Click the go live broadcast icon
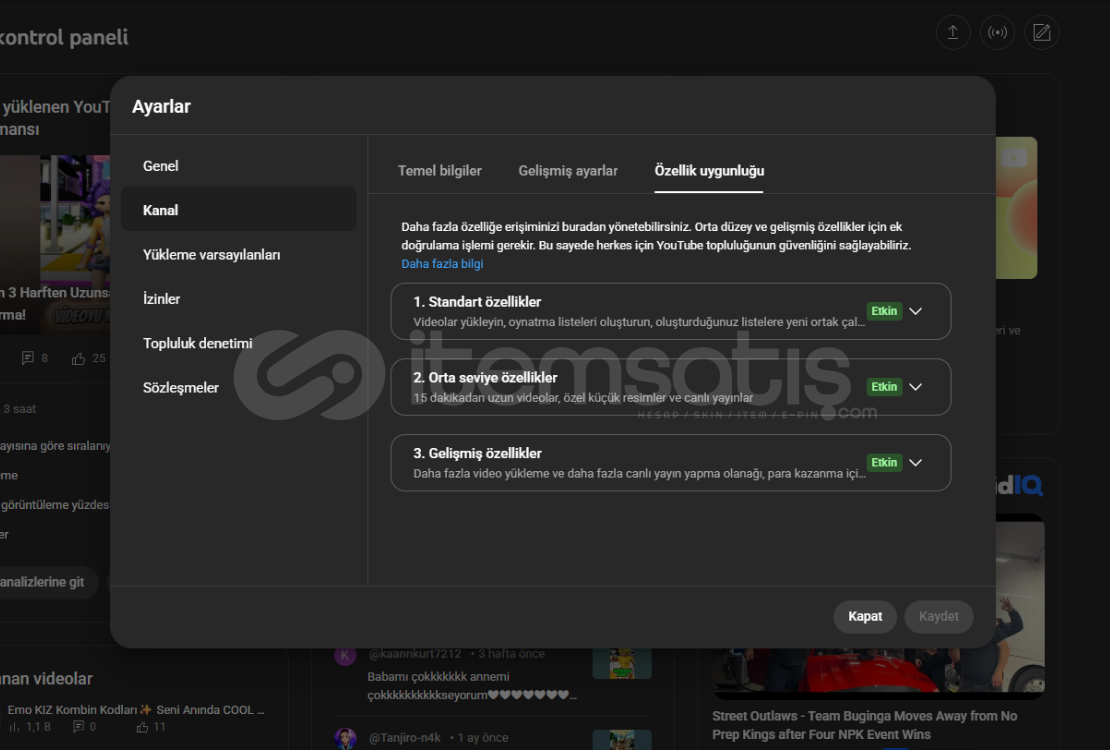 coord(997,33)
